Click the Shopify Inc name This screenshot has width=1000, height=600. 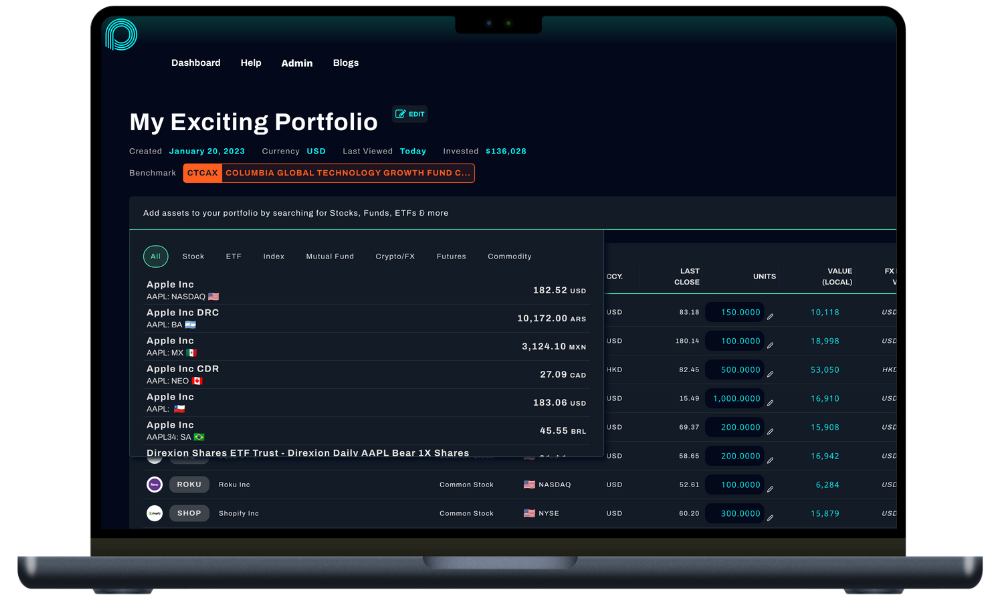pos(239,513)
